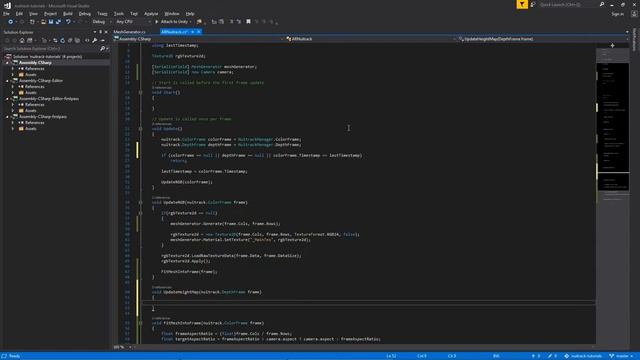The width and height of the screenshot is (640, 360).
Task: Click the Solution Explorer search magnifier icon
Action: 102,49
